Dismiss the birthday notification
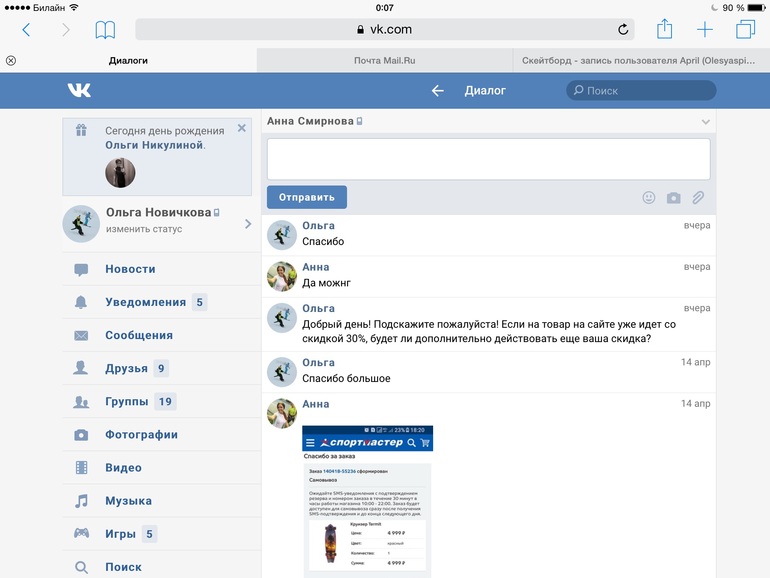Image resolution: width=770 pixels, height=578 pixels. tap(241, 128)
